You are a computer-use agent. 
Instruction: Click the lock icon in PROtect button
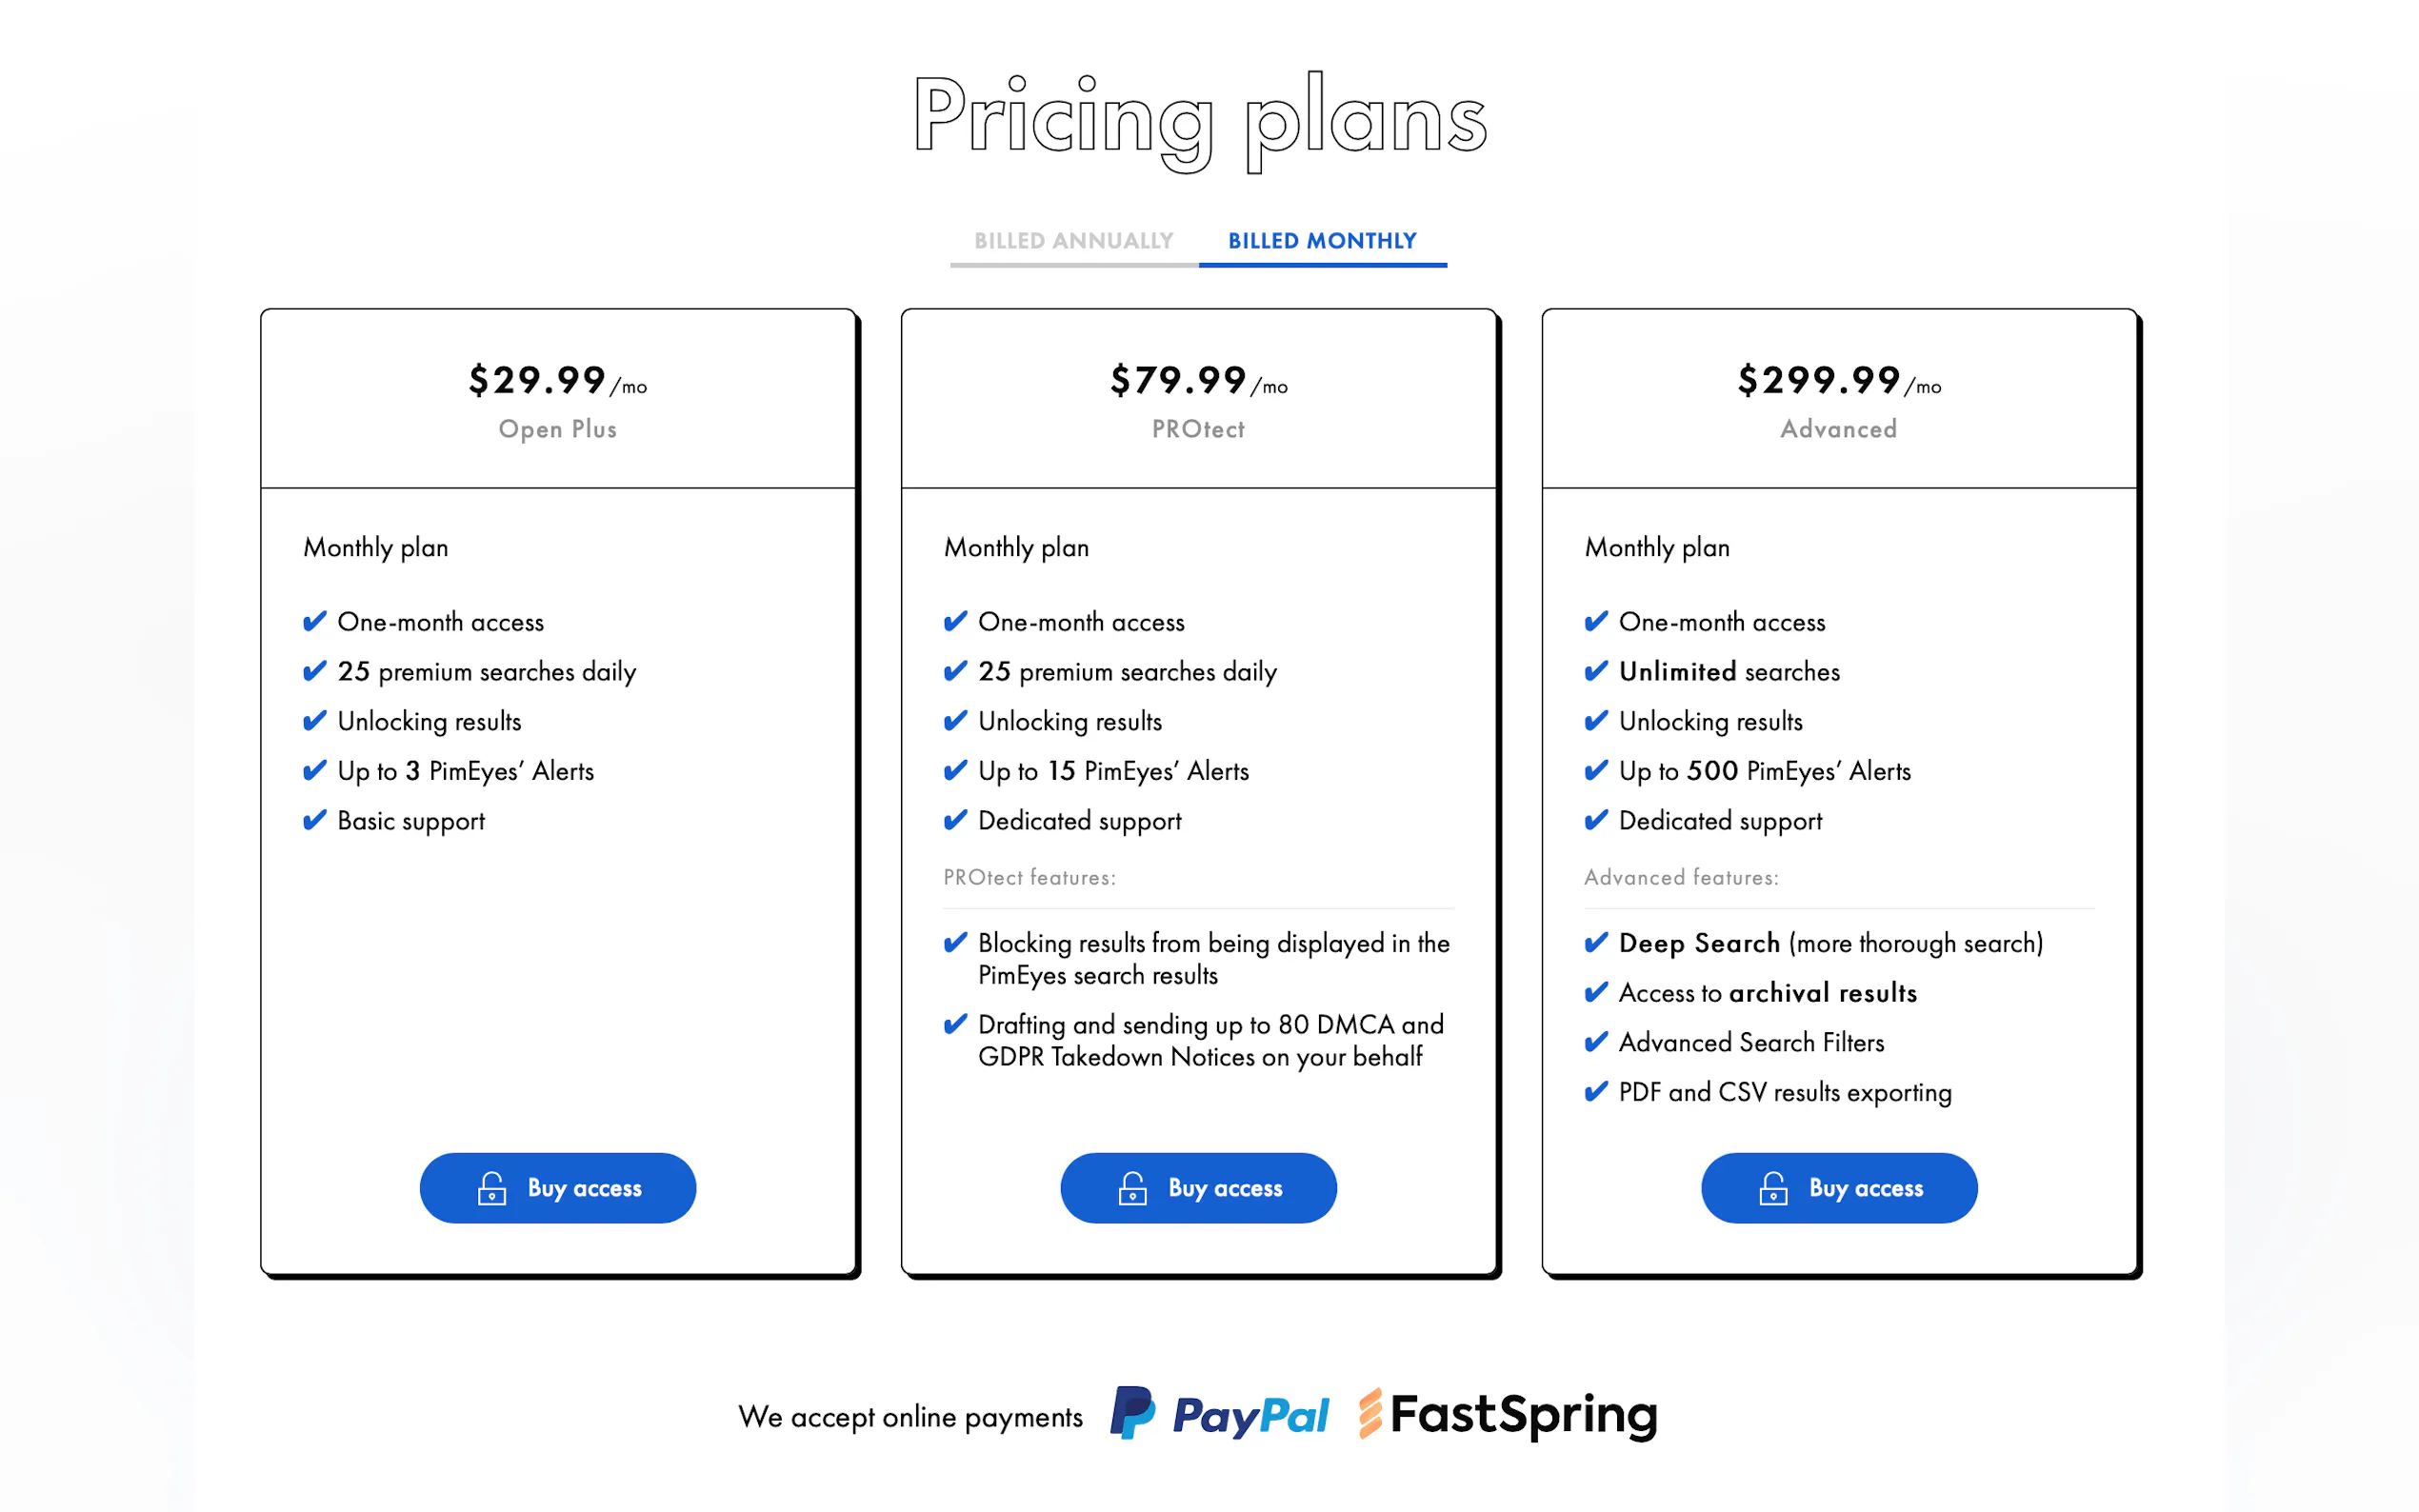(1132, 1188)
